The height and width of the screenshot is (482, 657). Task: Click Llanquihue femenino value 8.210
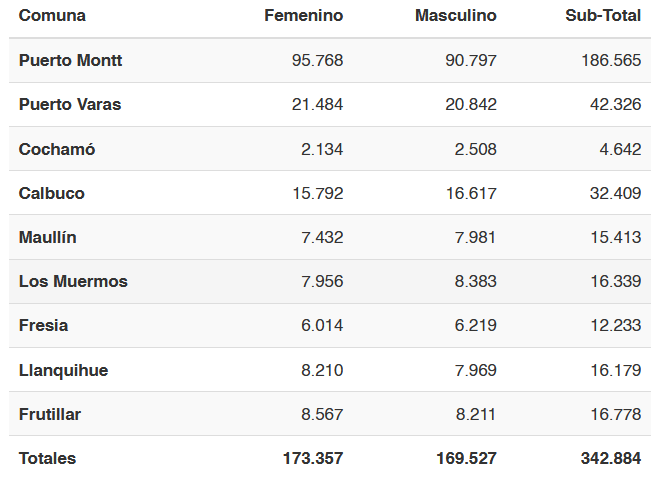coord(322,371)
